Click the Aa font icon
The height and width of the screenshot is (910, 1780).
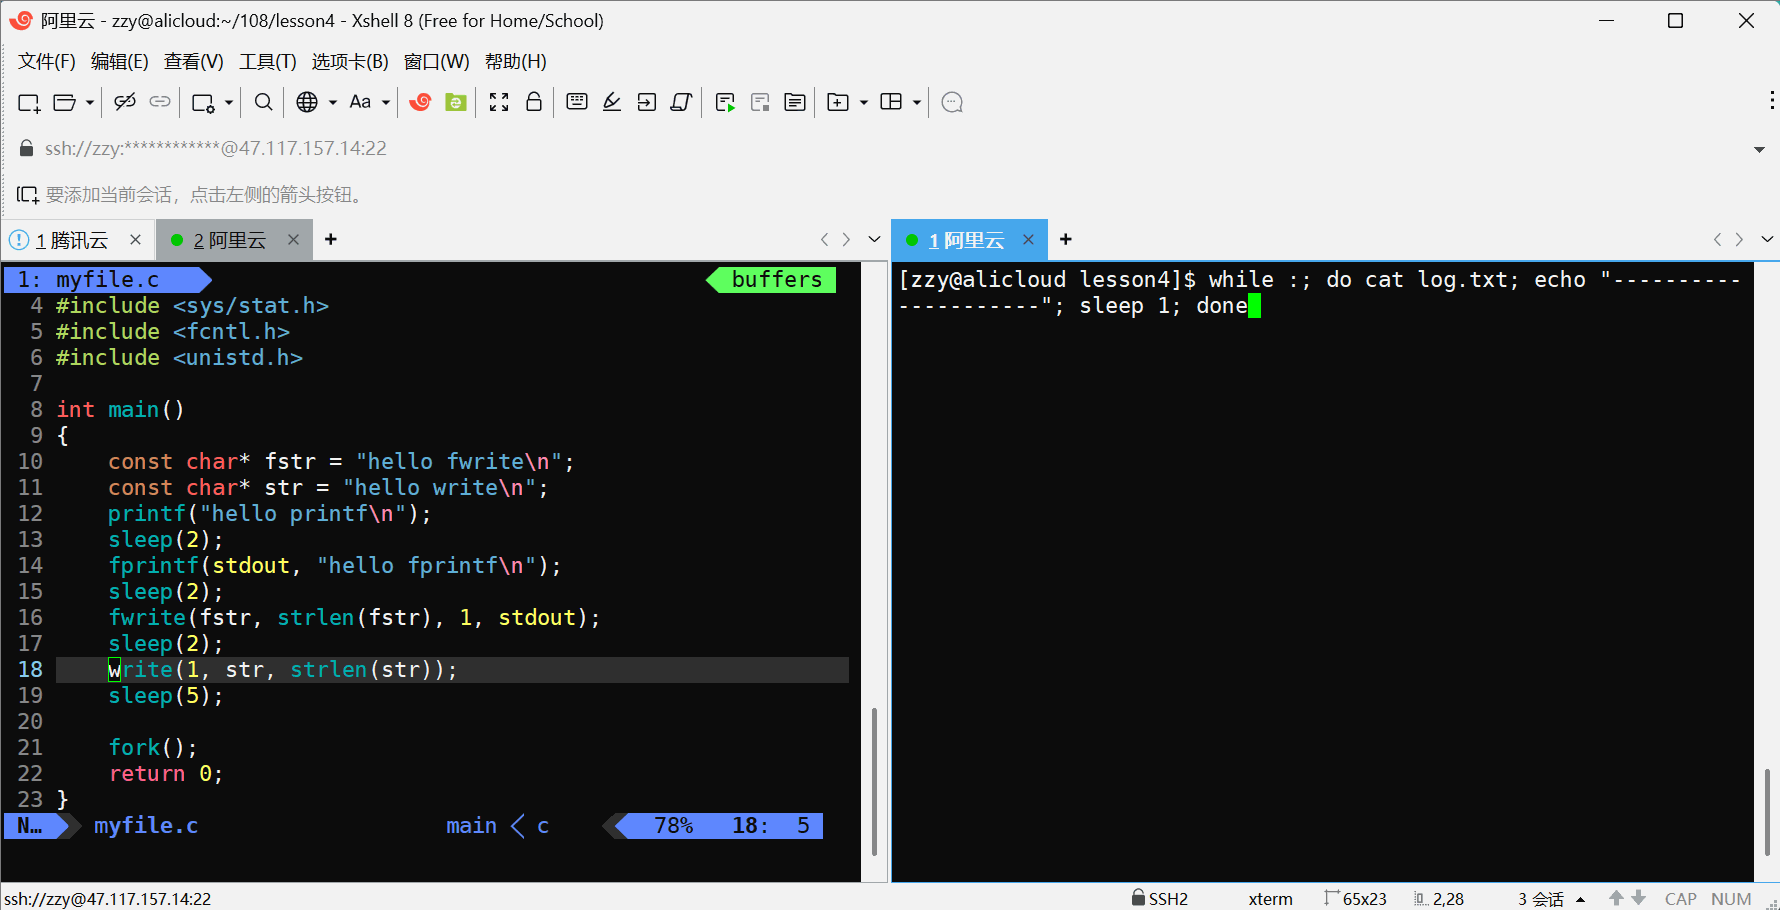point(360,102)
